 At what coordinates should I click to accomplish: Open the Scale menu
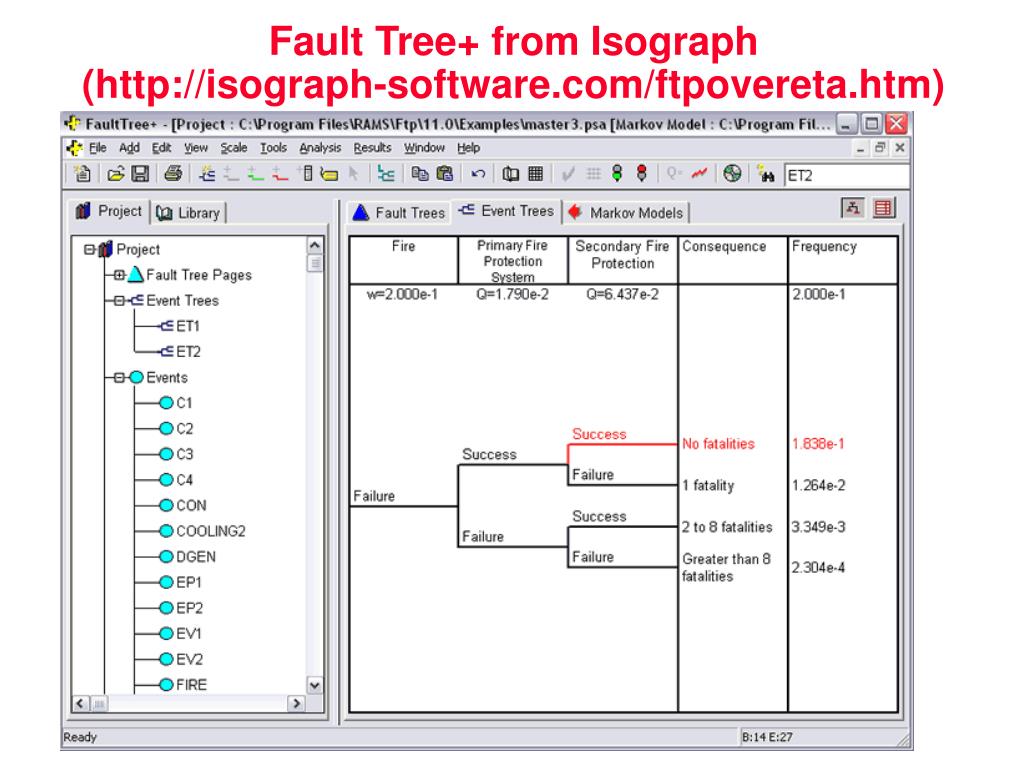[234, 148]
